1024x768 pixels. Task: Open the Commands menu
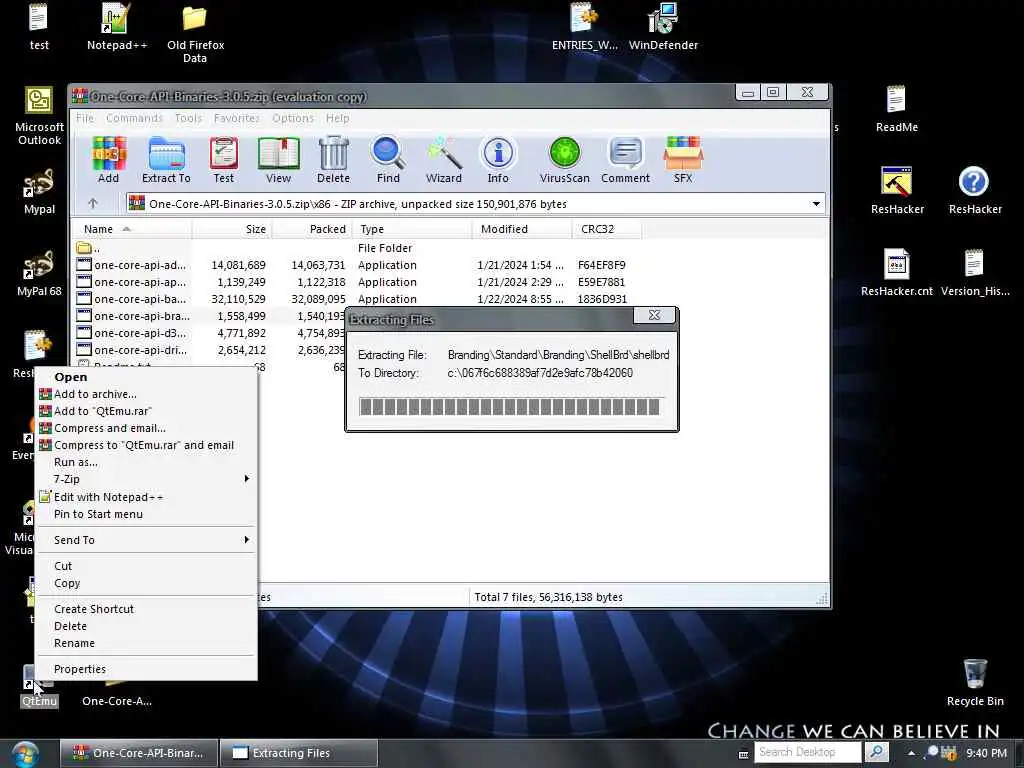pyautogui.click(x=134, y=118)
